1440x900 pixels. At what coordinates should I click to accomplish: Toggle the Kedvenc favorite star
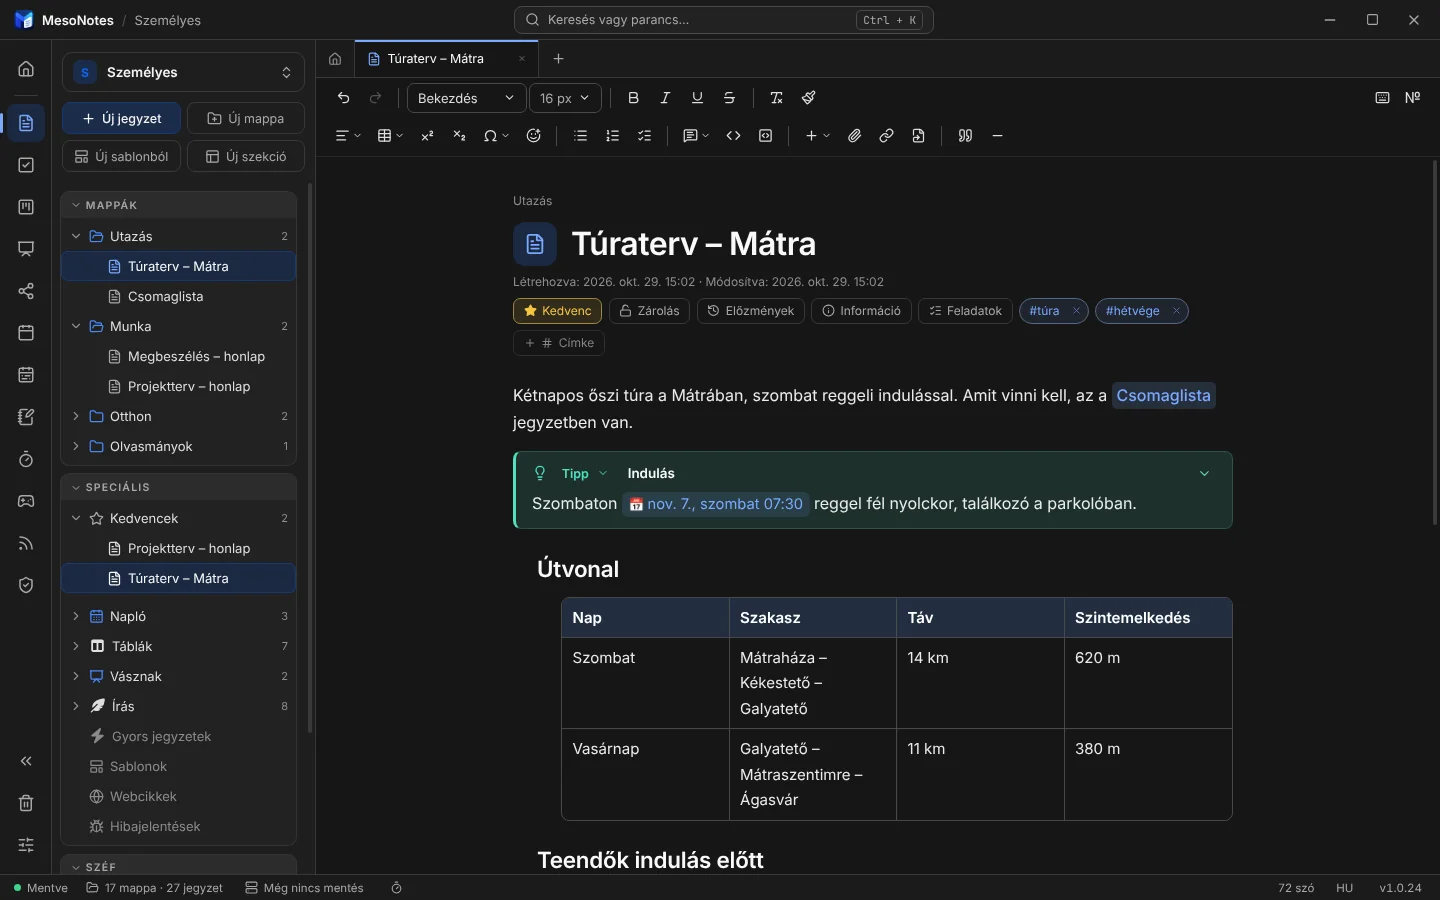tap(557, 311)
